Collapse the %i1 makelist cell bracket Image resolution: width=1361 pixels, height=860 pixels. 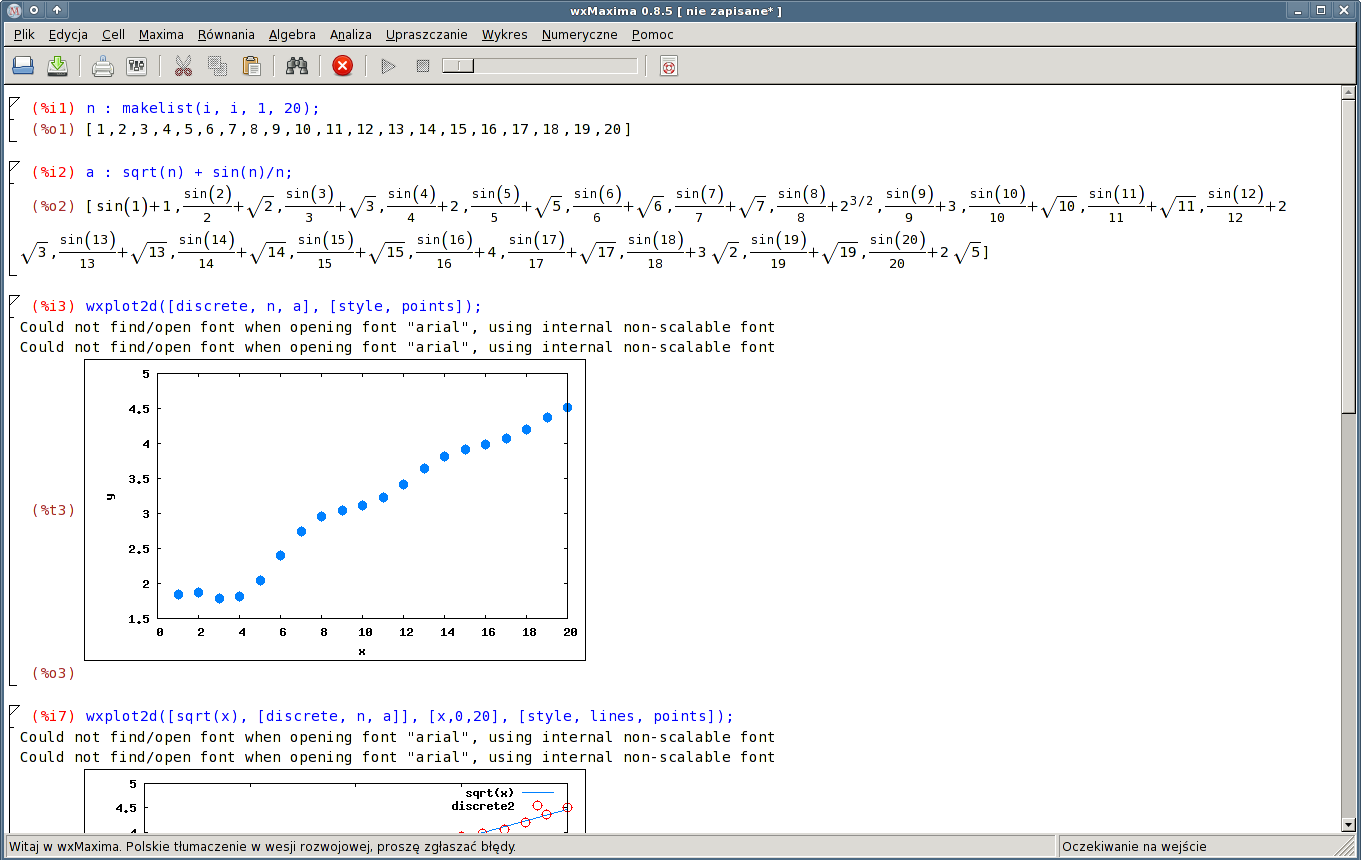pyautogui.click(x=13, y=103)
